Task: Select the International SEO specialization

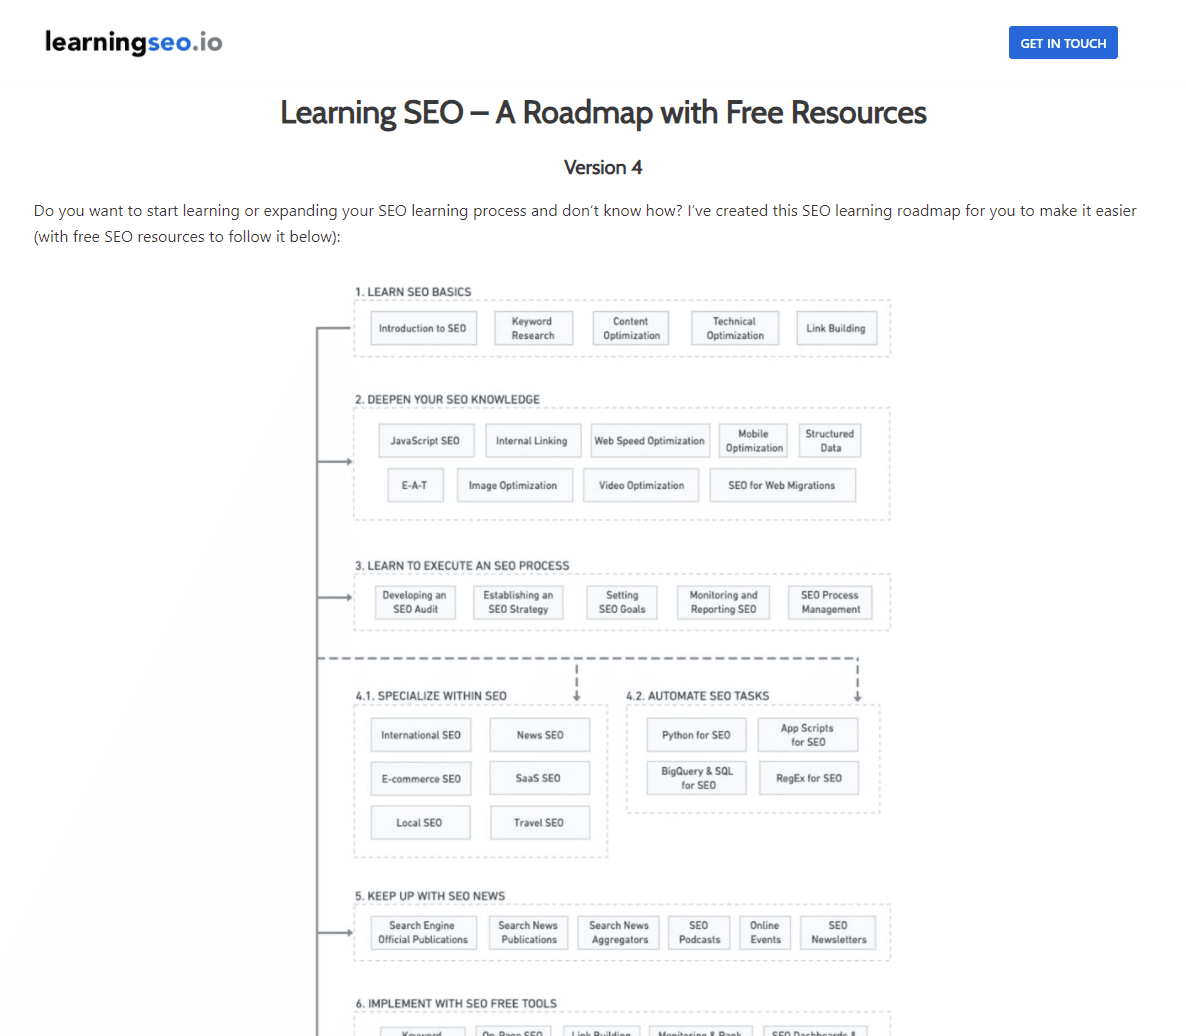Action: (420, 734)
